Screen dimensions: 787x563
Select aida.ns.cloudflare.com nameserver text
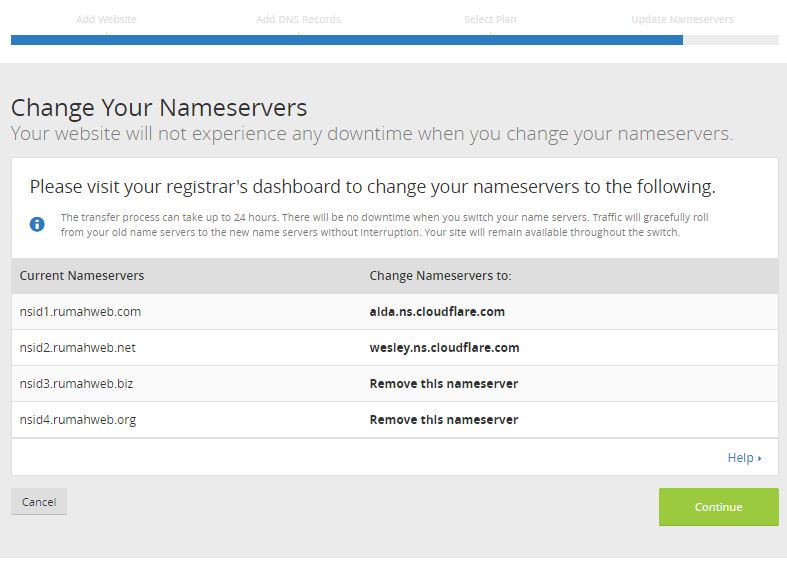pos(437,312)
